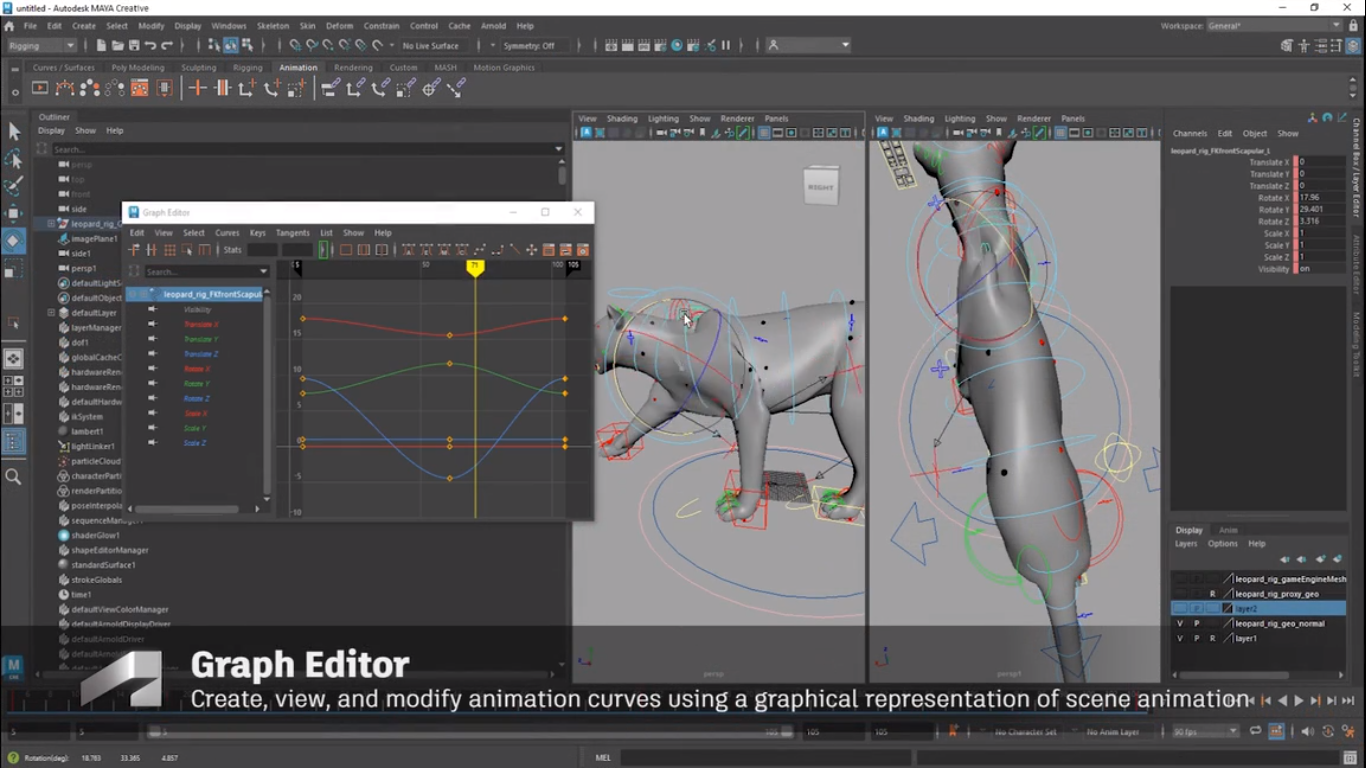Click Insert Keys tool in Graph Editor
The image size is (1366, 768).
152,250
